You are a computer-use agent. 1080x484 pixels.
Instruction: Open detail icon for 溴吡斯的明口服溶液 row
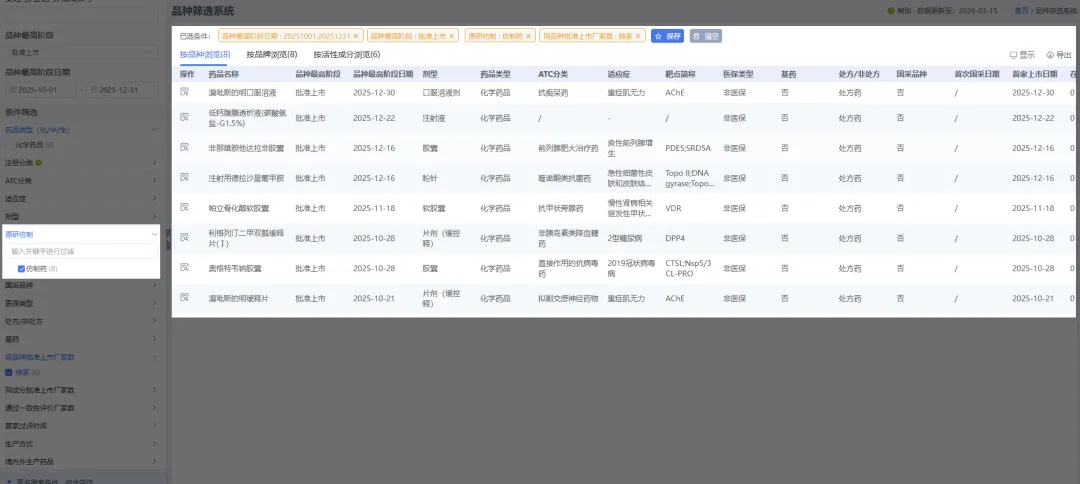click(x=184, y=92)
